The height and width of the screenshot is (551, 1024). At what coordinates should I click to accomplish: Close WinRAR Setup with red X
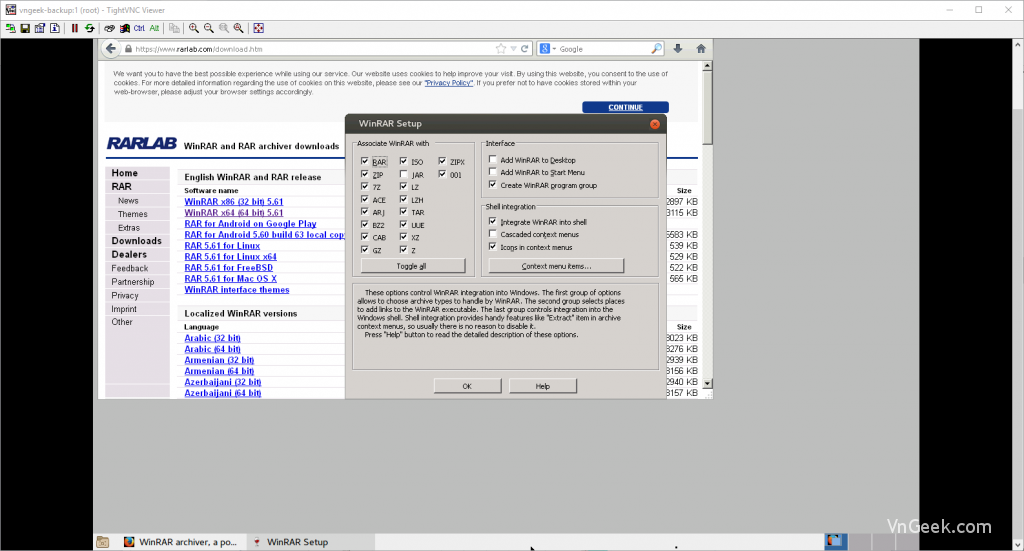click(655, 124)
